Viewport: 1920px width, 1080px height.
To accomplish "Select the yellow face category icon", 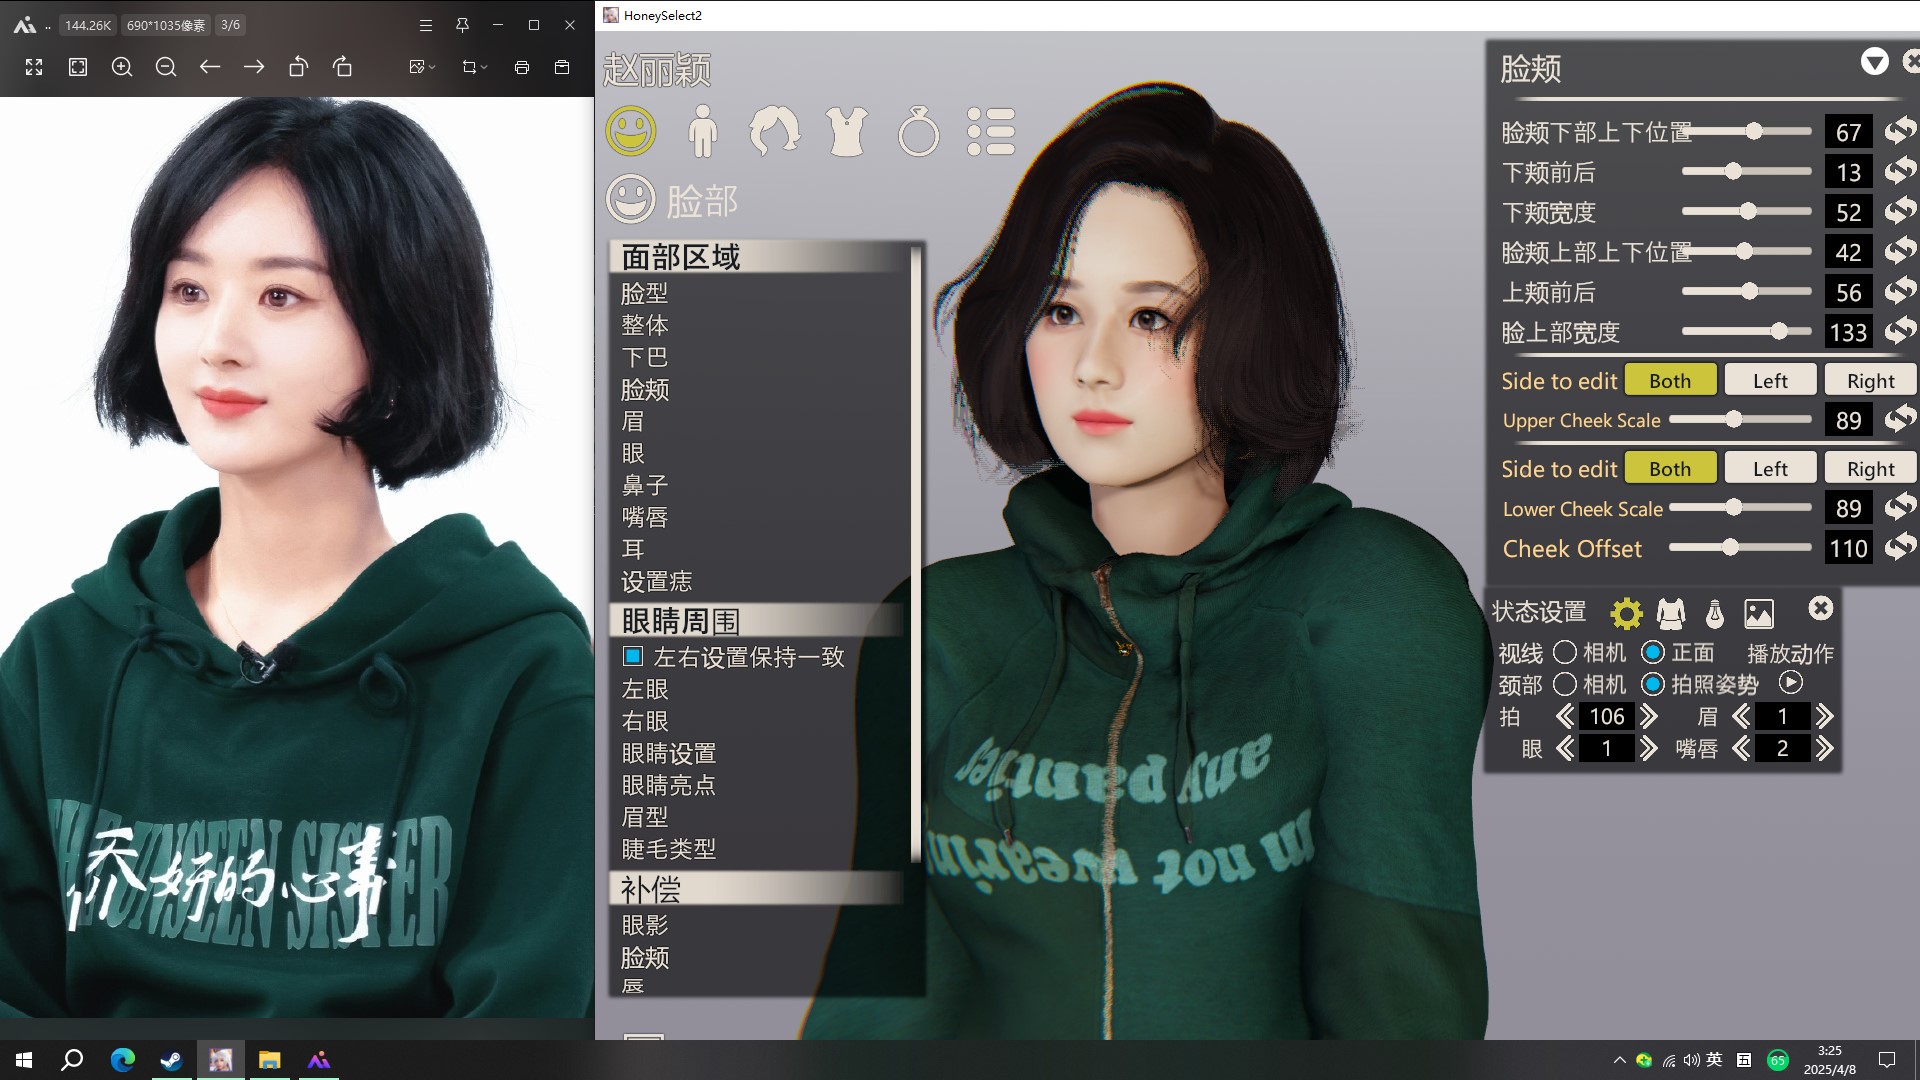I will [631, 131].
